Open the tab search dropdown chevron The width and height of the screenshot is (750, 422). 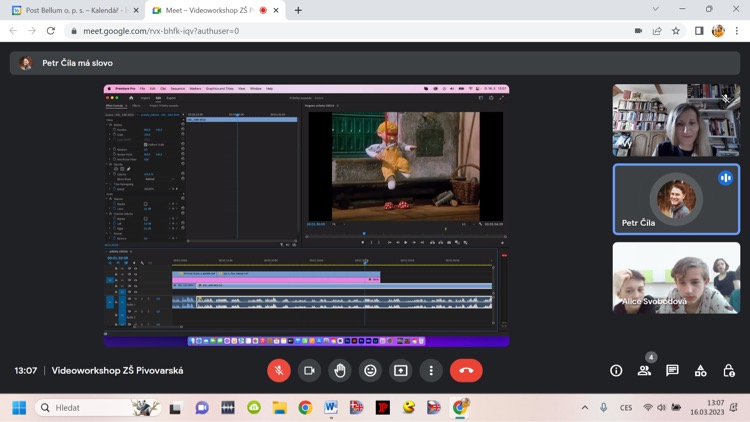[655, 9]
